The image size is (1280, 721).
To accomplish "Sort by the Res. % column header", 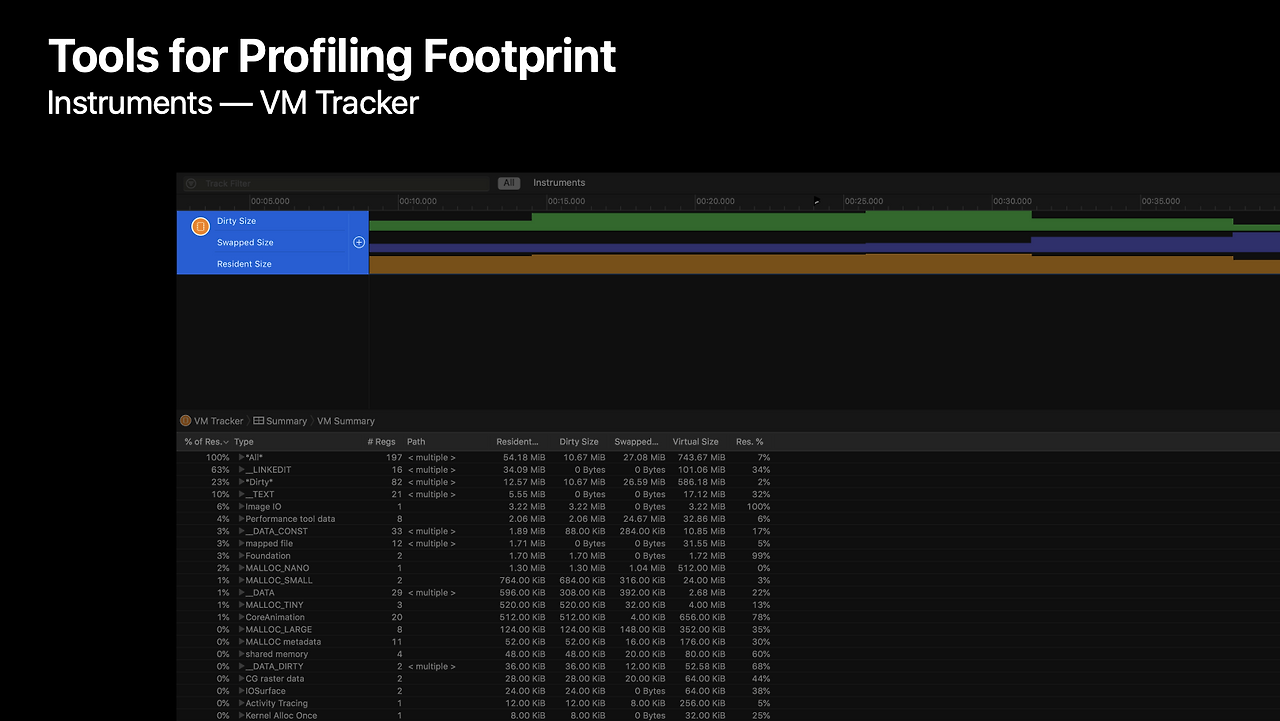I will pyautogui.click(x=749, y=441).
